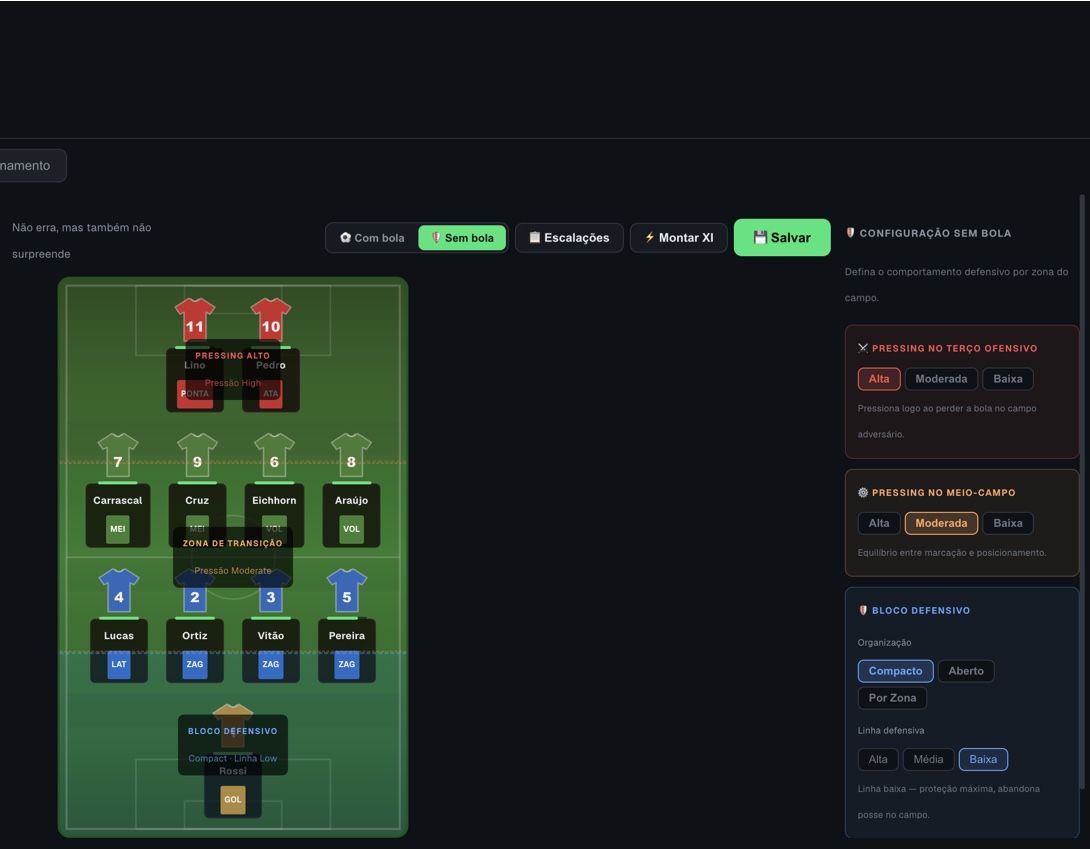Click the ZAG position badge under Ortiz

[x=195, y=665]
